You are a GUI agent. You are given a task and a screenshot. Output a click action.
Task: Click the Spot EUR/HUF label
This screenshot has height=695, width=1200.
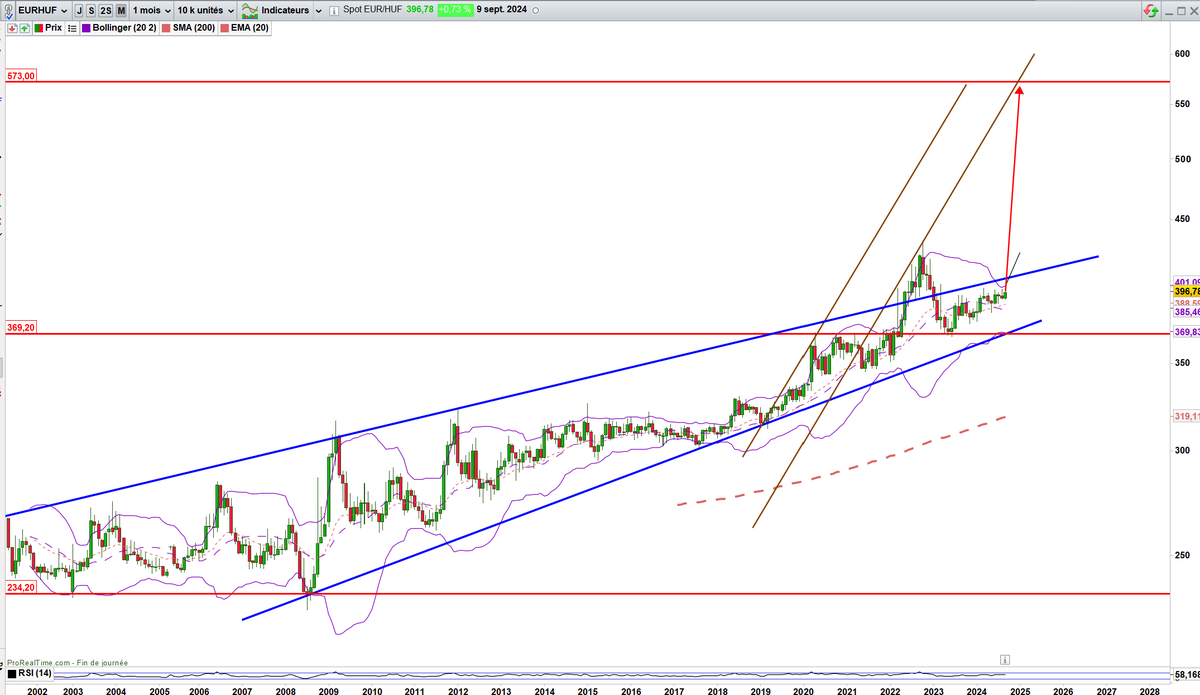(373, 9)
